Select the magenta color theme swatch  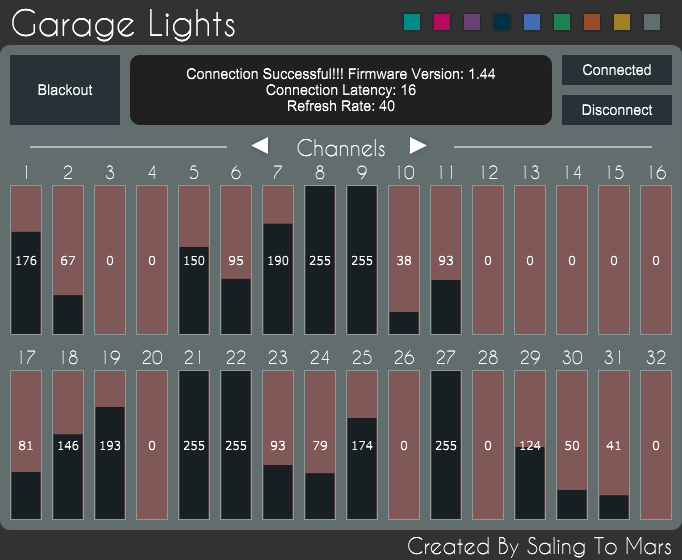[442, 22]
